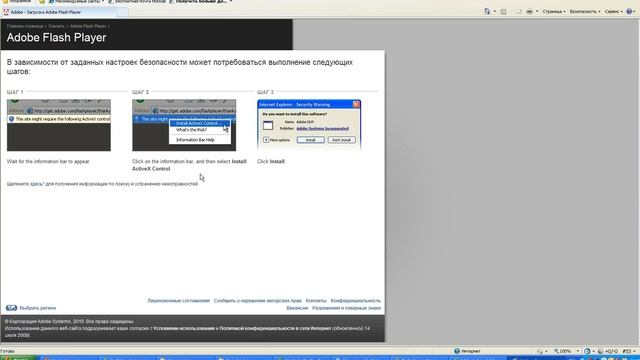
Task: Click Выбрать регион link
Action: pyautogui.click(x=38, y=308)
